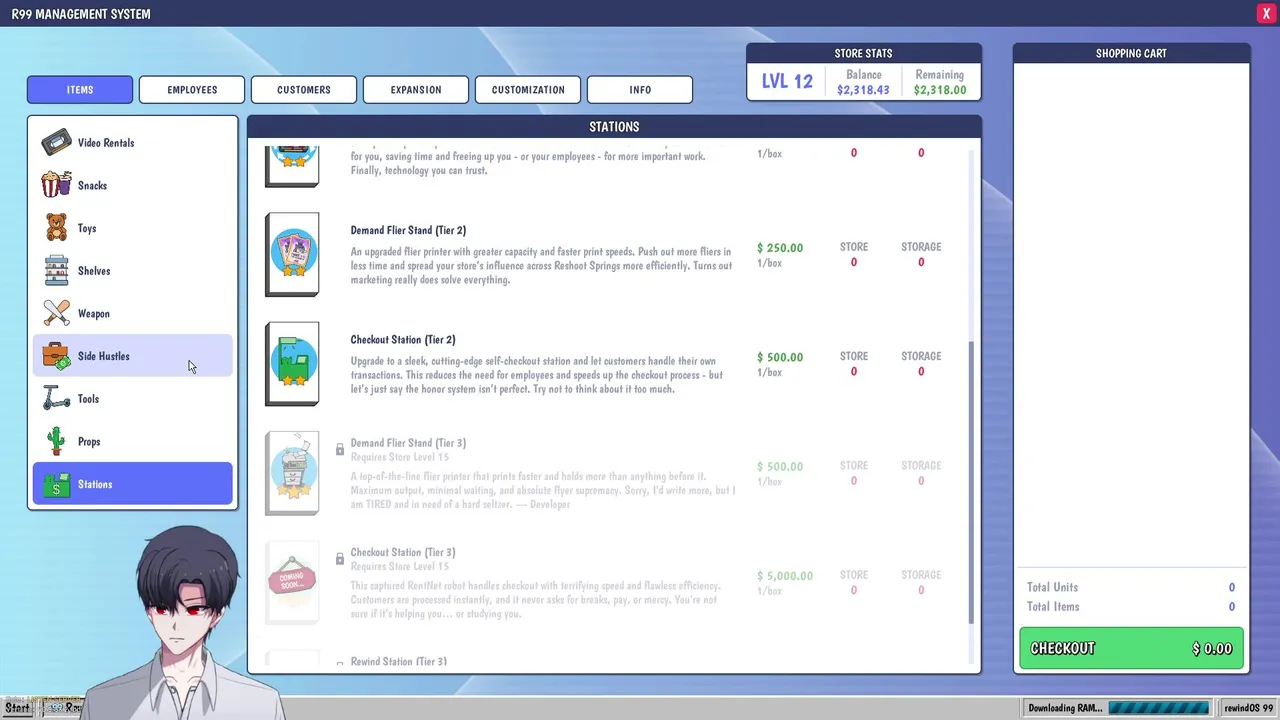
Task: Close the R99 Management System window
Action: [x=1266, y=13]
